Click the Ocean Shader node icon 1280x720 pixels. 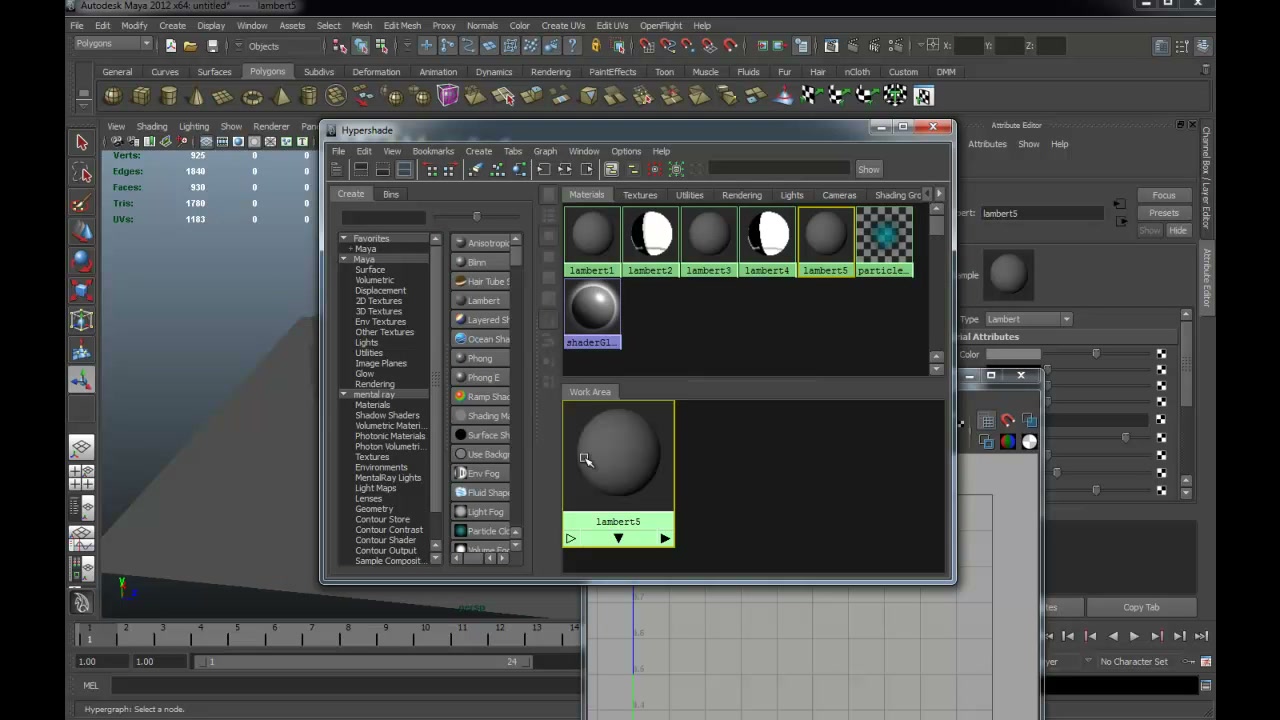(460, 339)
